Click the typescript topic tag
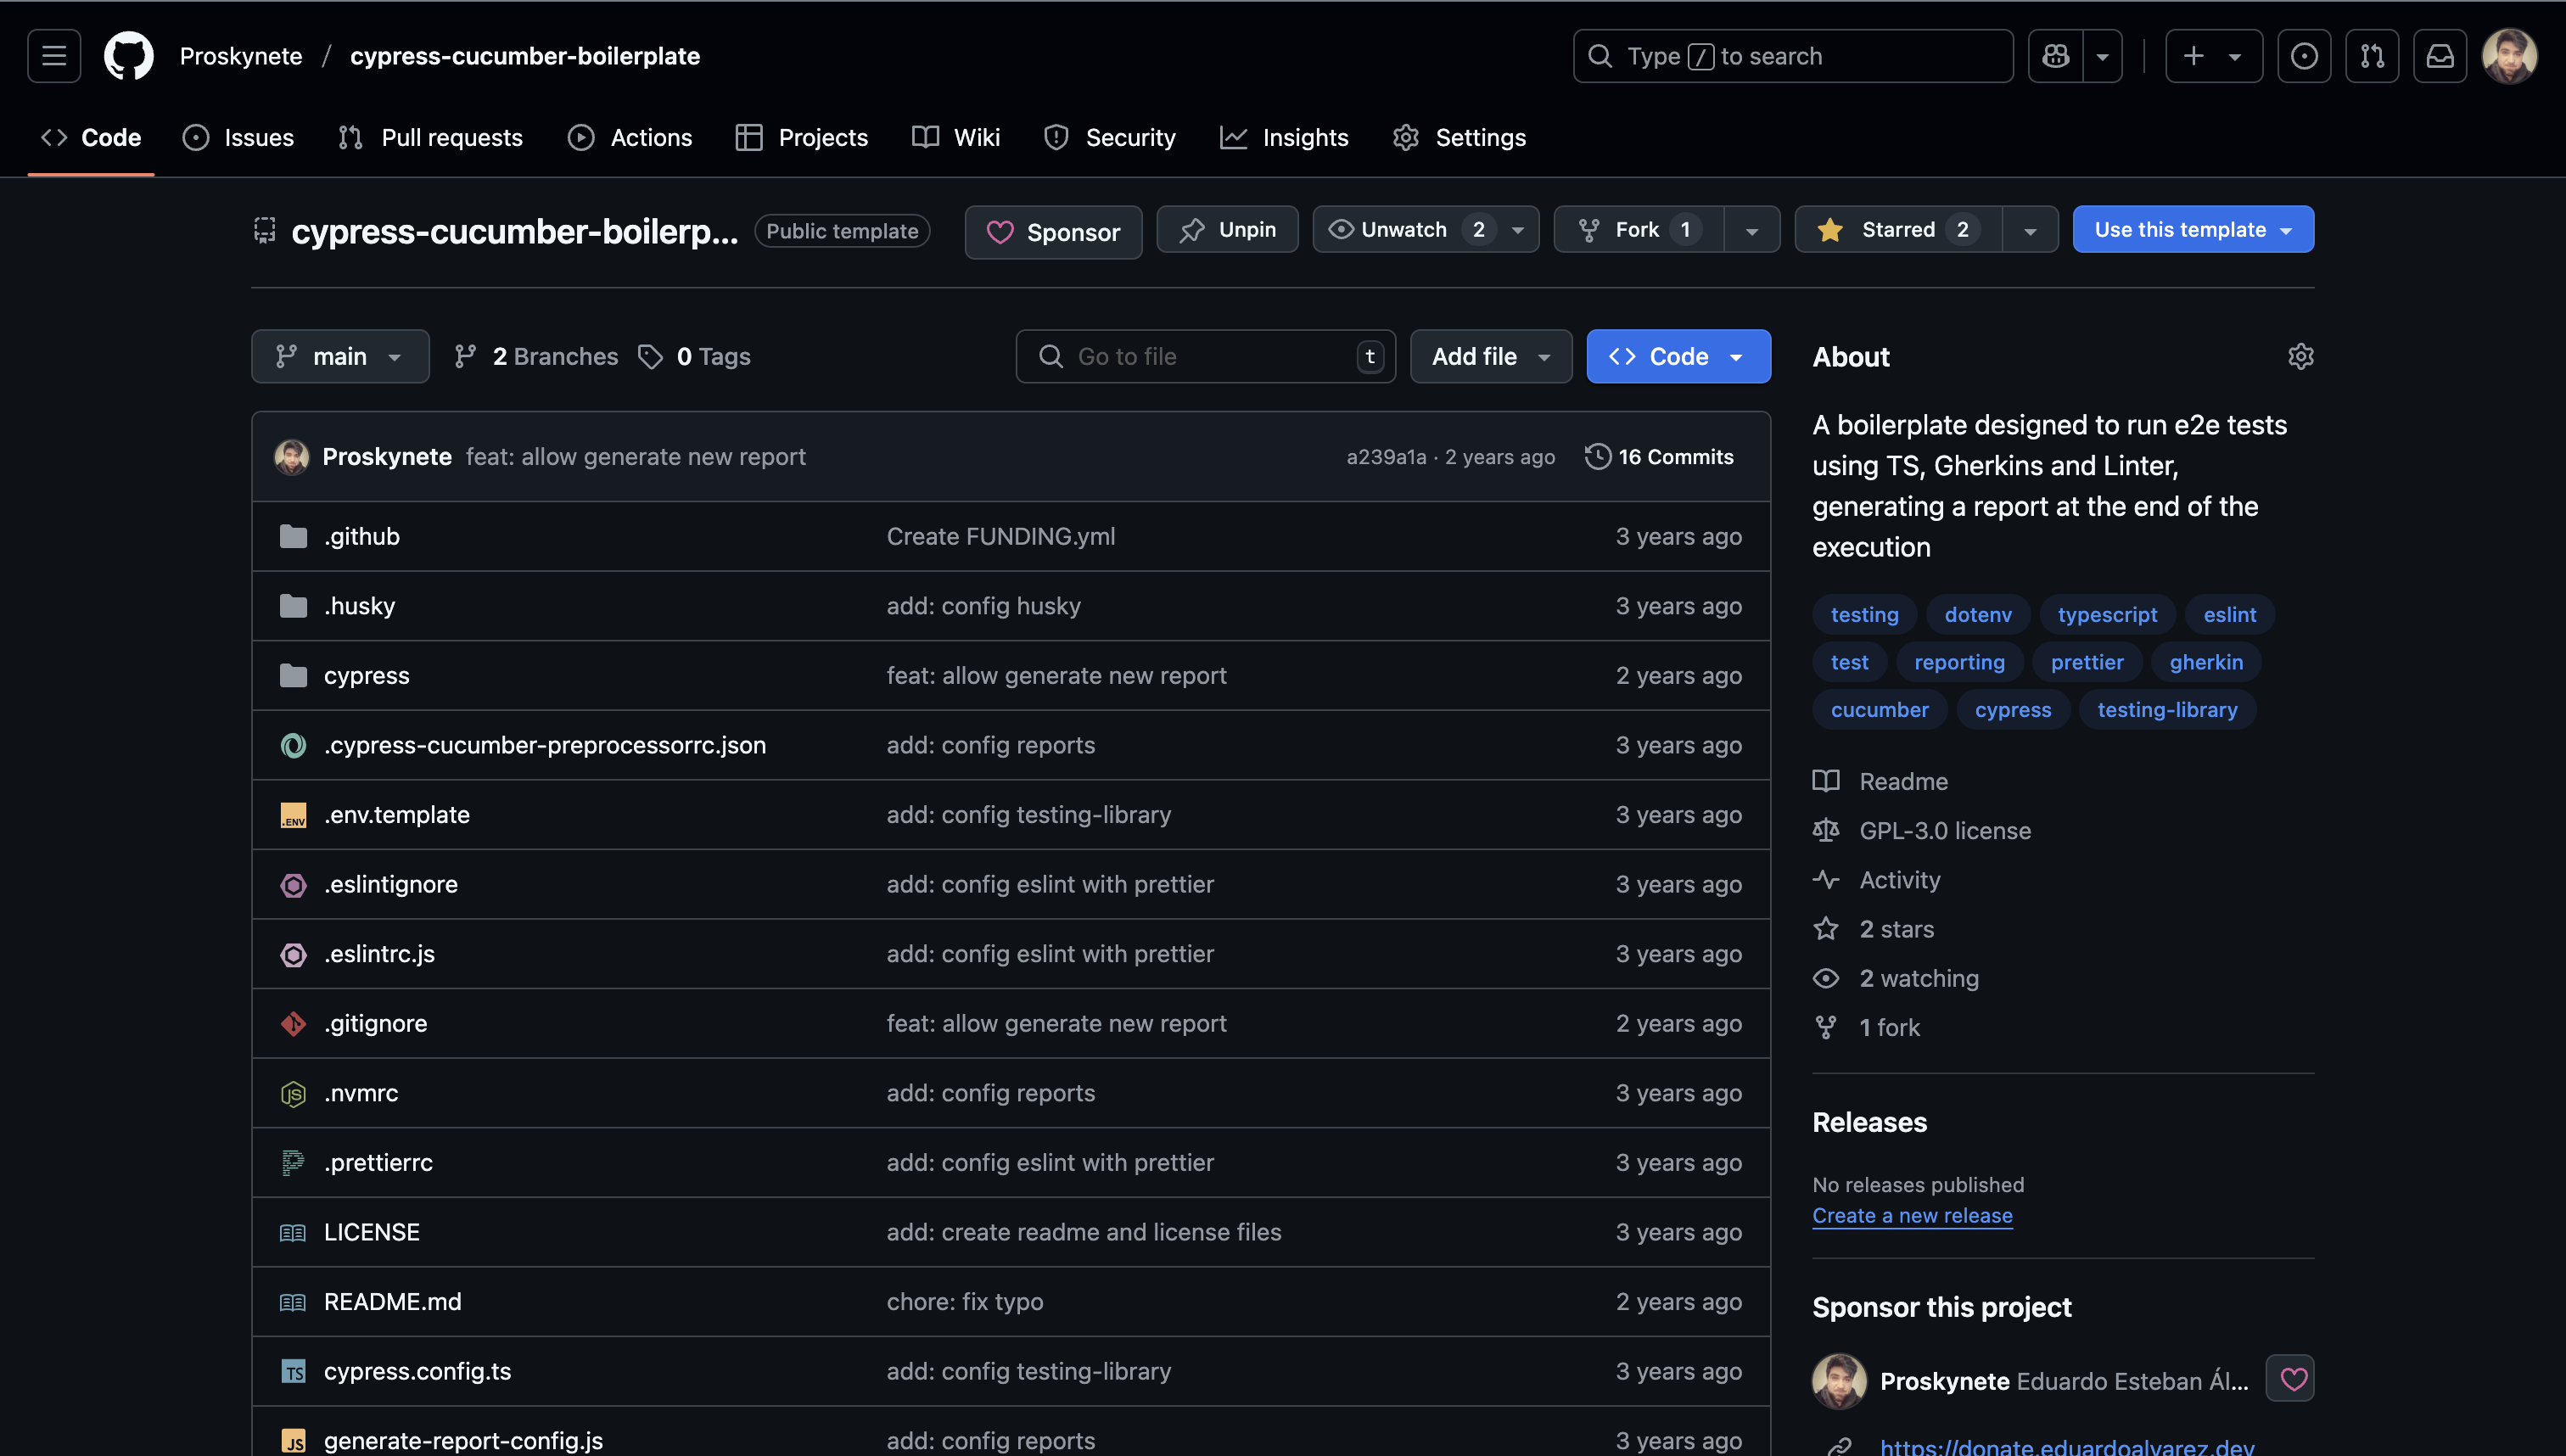This screenshot has width=2566, height=1456. tap(2107, 614)
